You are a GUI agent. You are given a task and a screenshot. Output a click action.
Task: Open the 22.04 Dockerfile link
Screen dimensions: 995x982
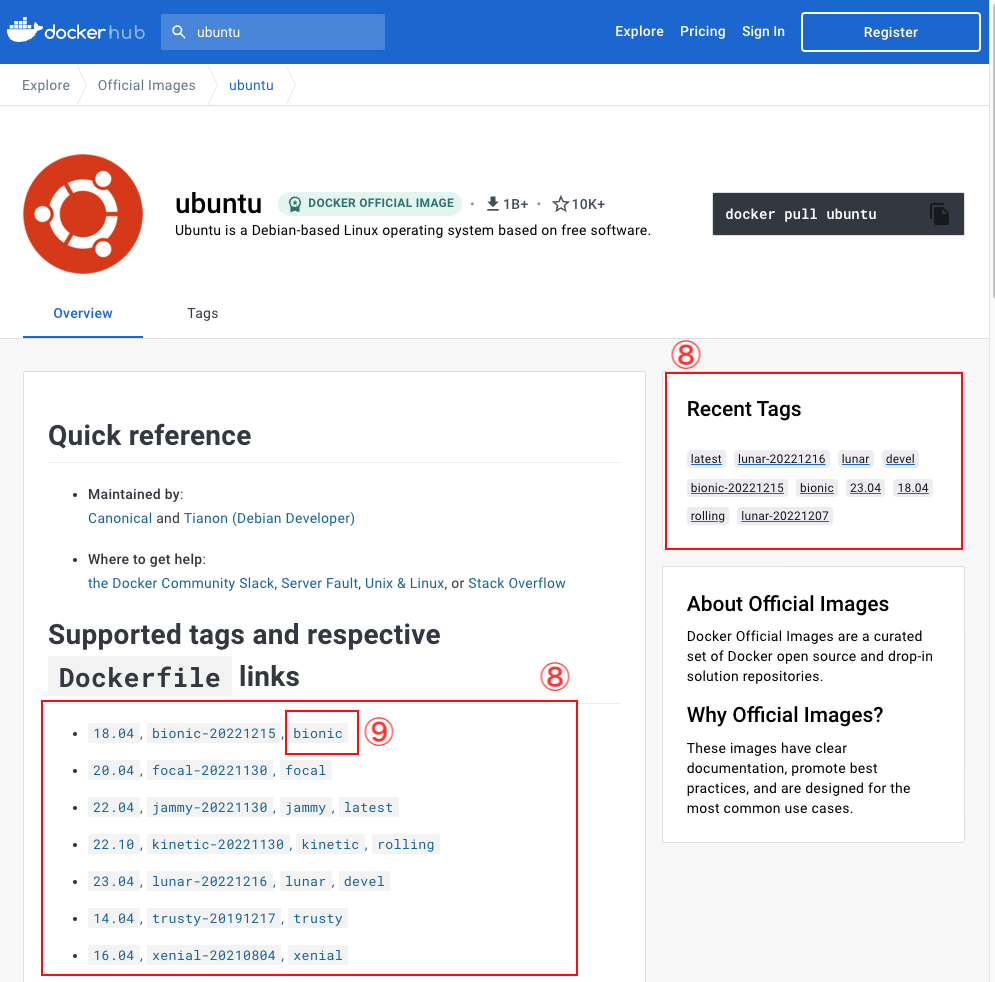[x=114, y=808]
